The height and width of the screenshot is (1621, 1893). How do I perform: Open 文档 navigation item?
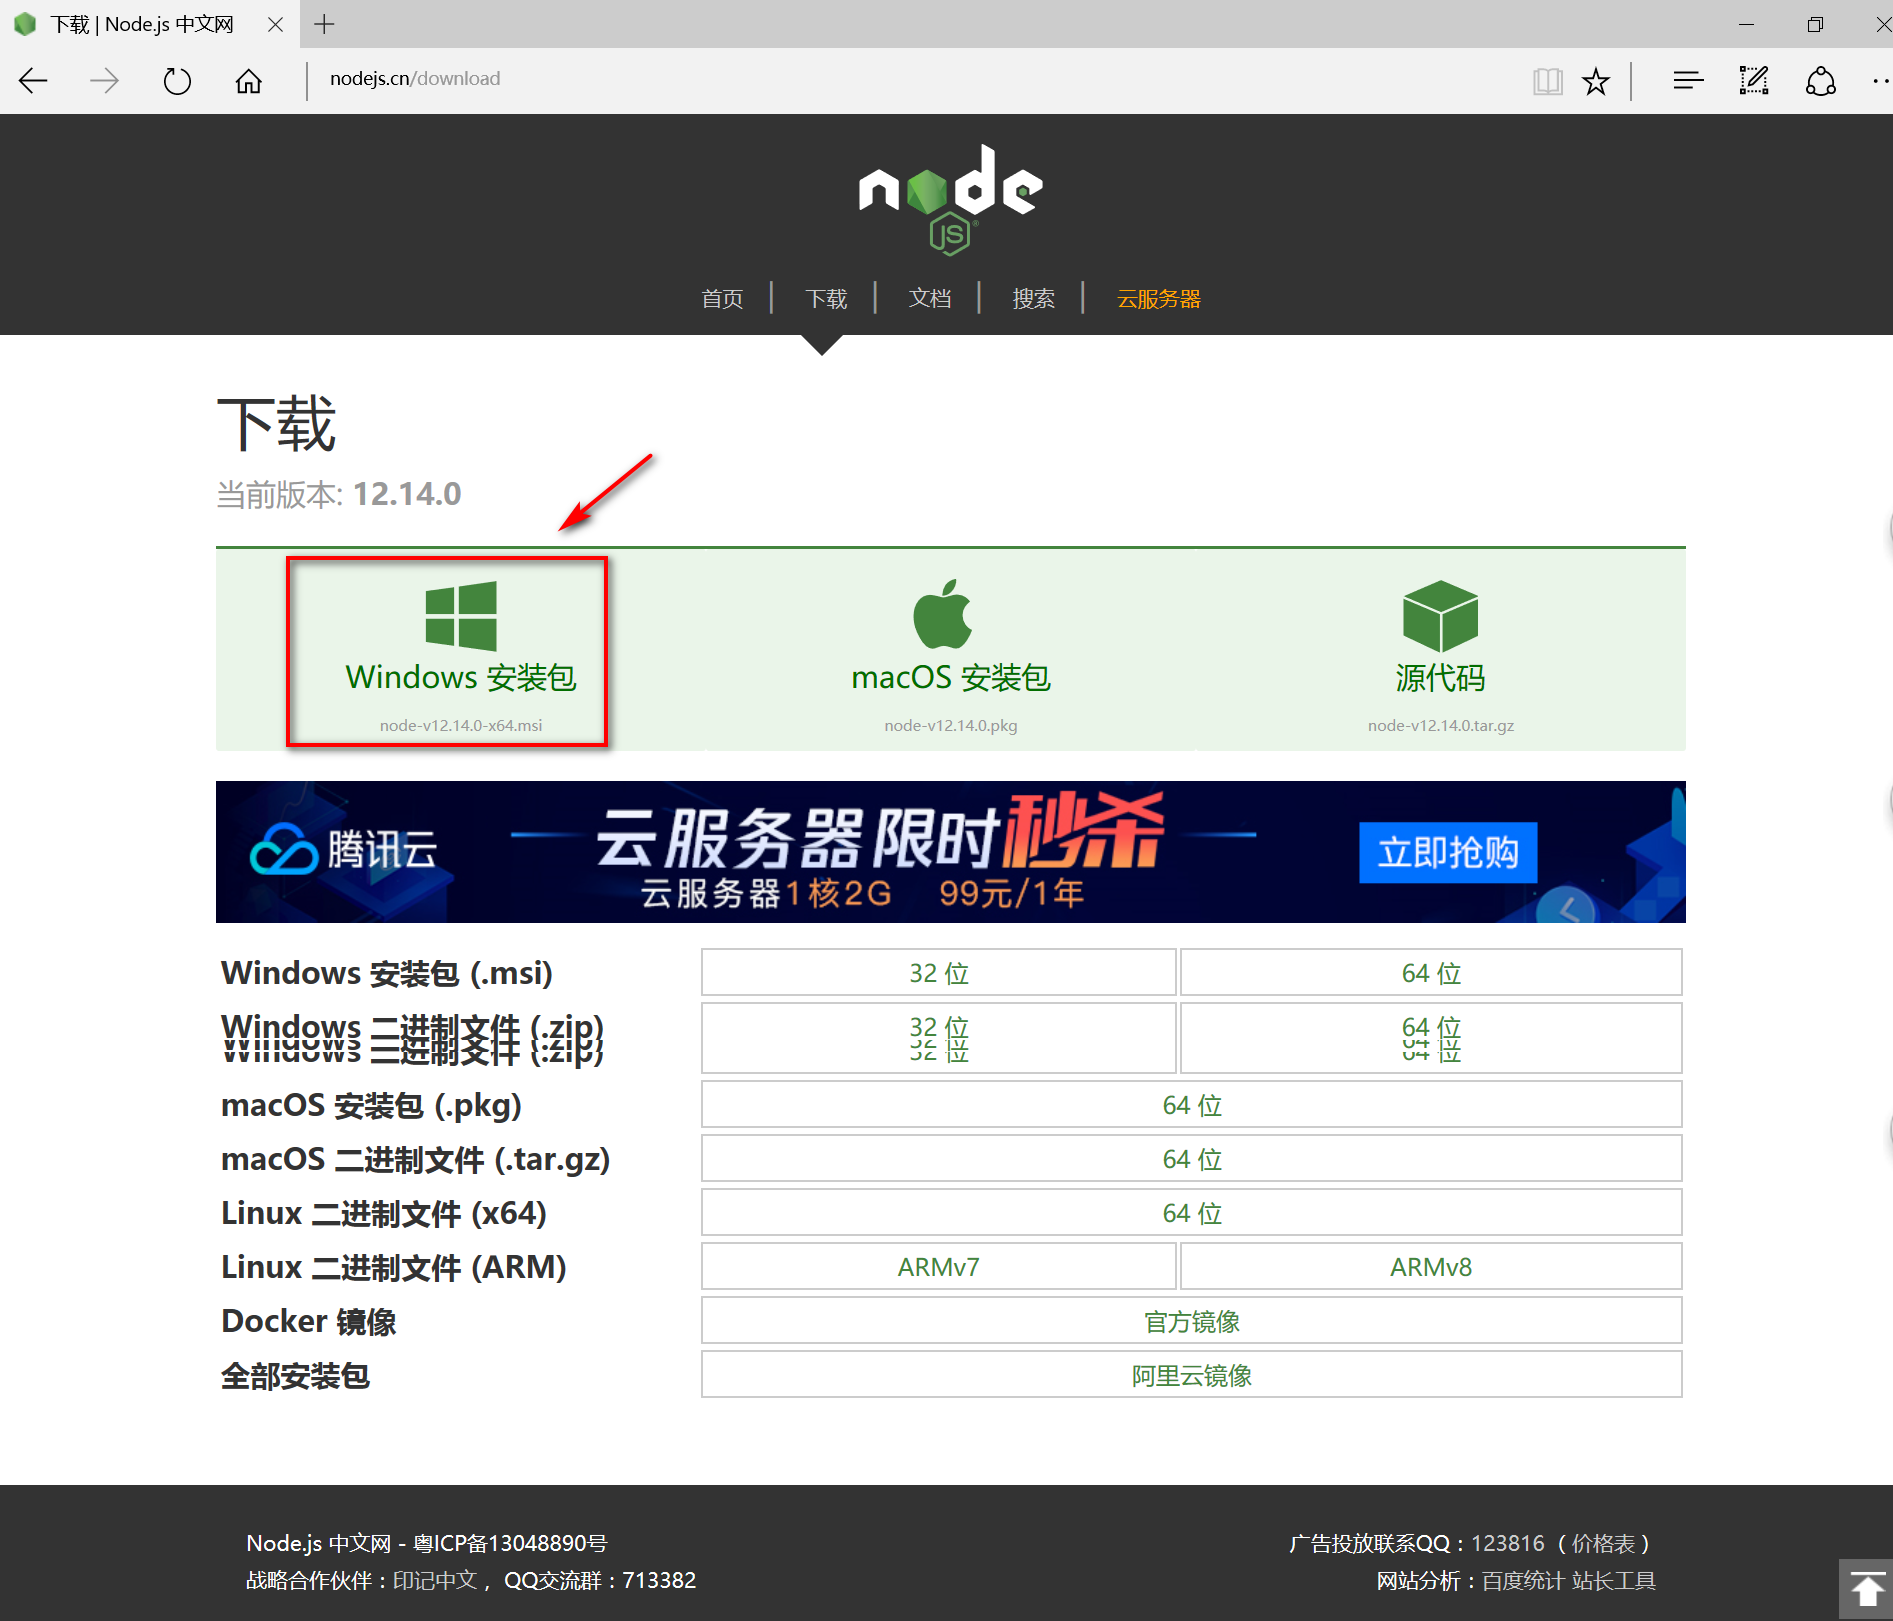pyautogui.click(x=929, y=299)
